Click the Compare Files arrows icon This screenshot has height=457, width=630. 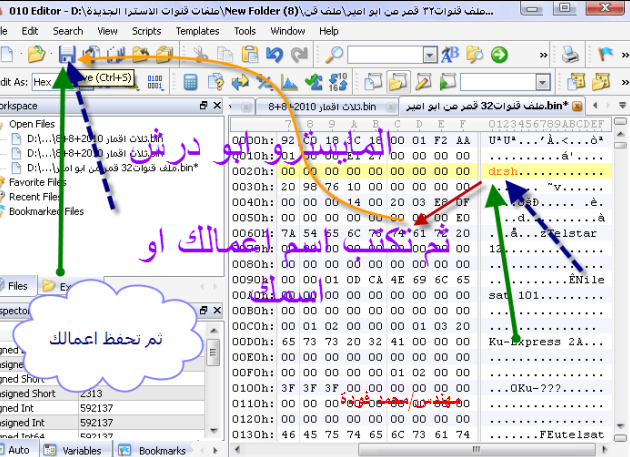[x=240, y=82]
